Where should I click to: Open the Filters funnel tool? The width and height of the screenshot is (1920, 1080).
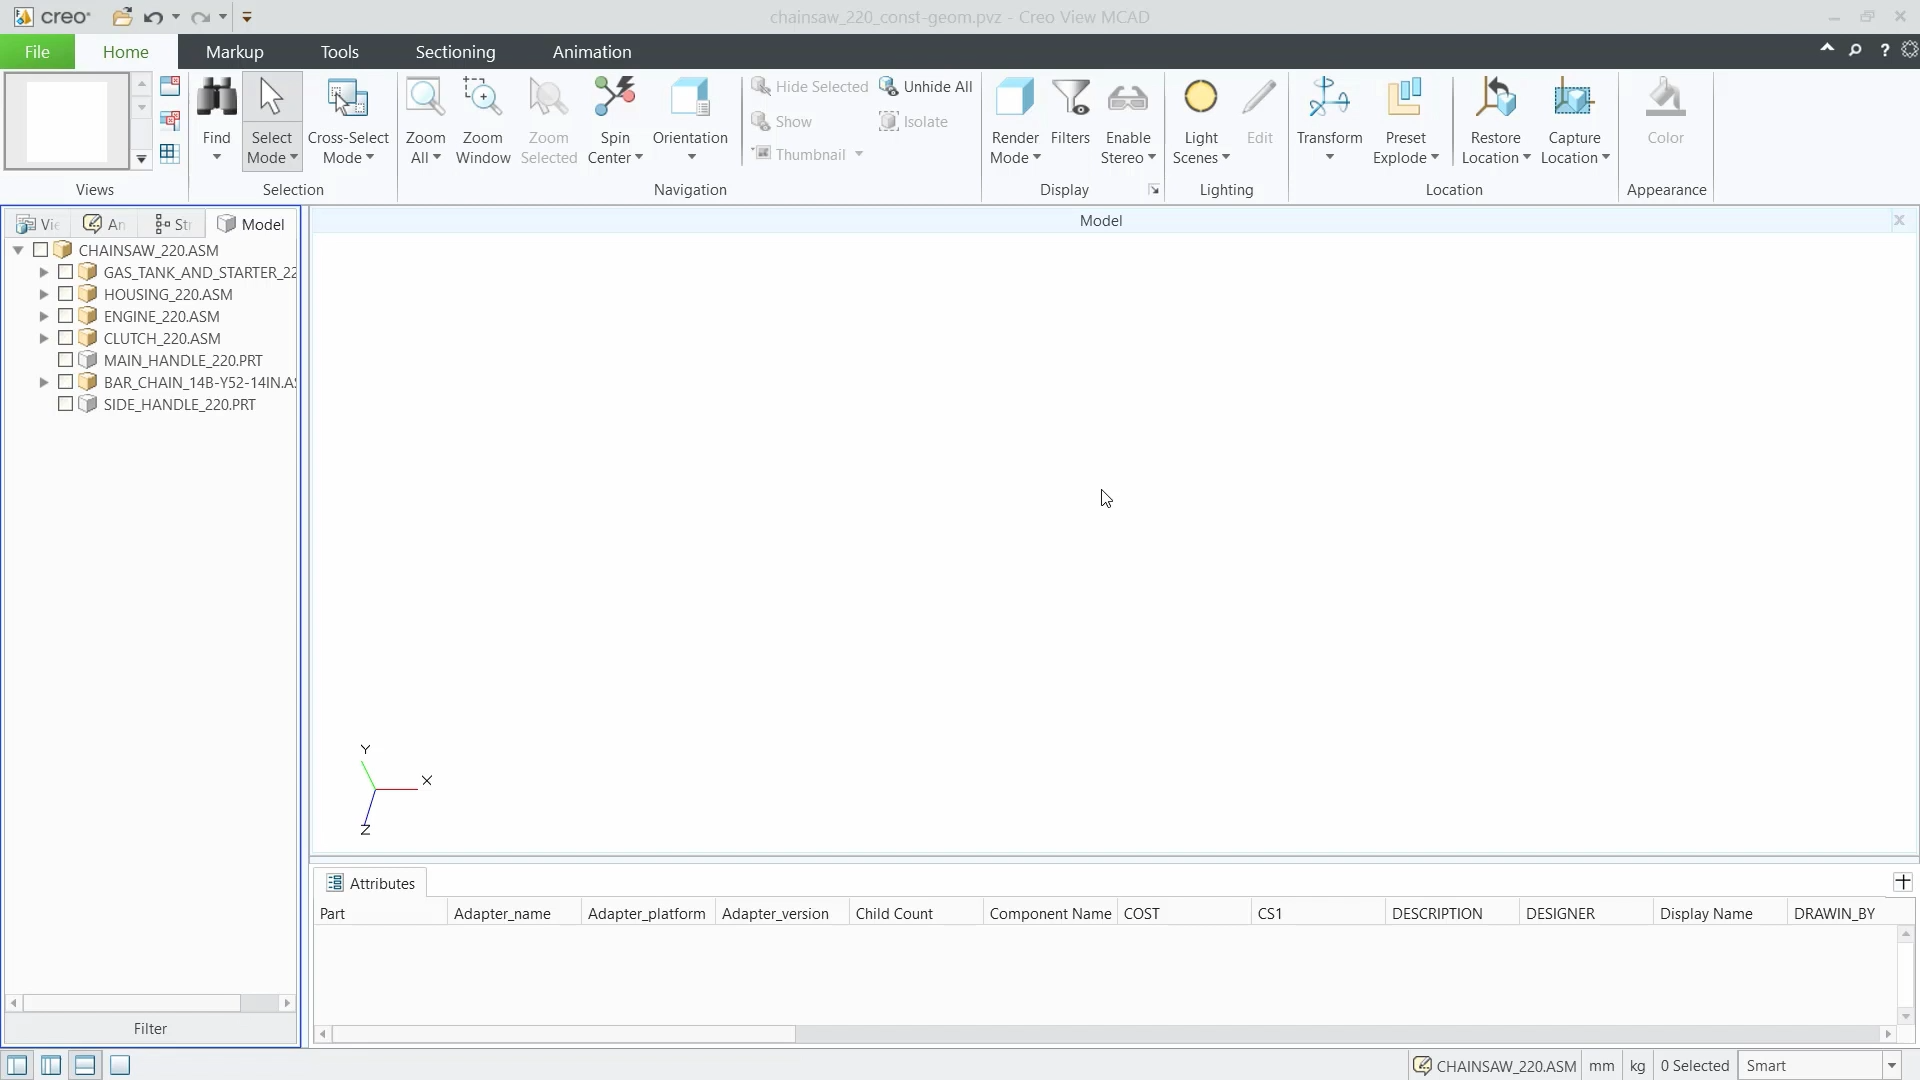point(1070,98)
